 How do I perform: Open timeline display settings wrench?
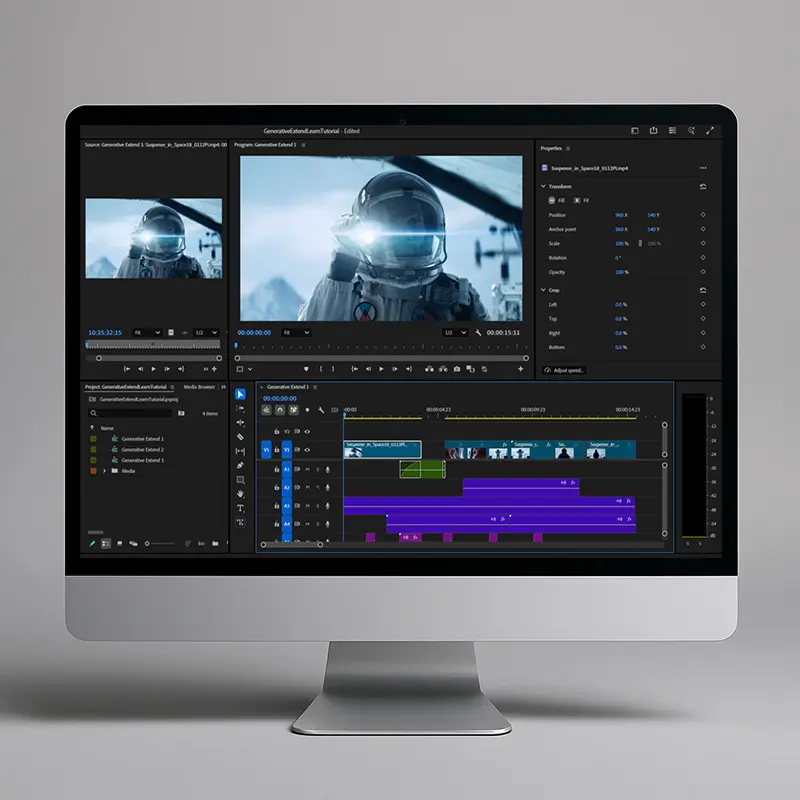pyautogui.click(x=320, y=409)
